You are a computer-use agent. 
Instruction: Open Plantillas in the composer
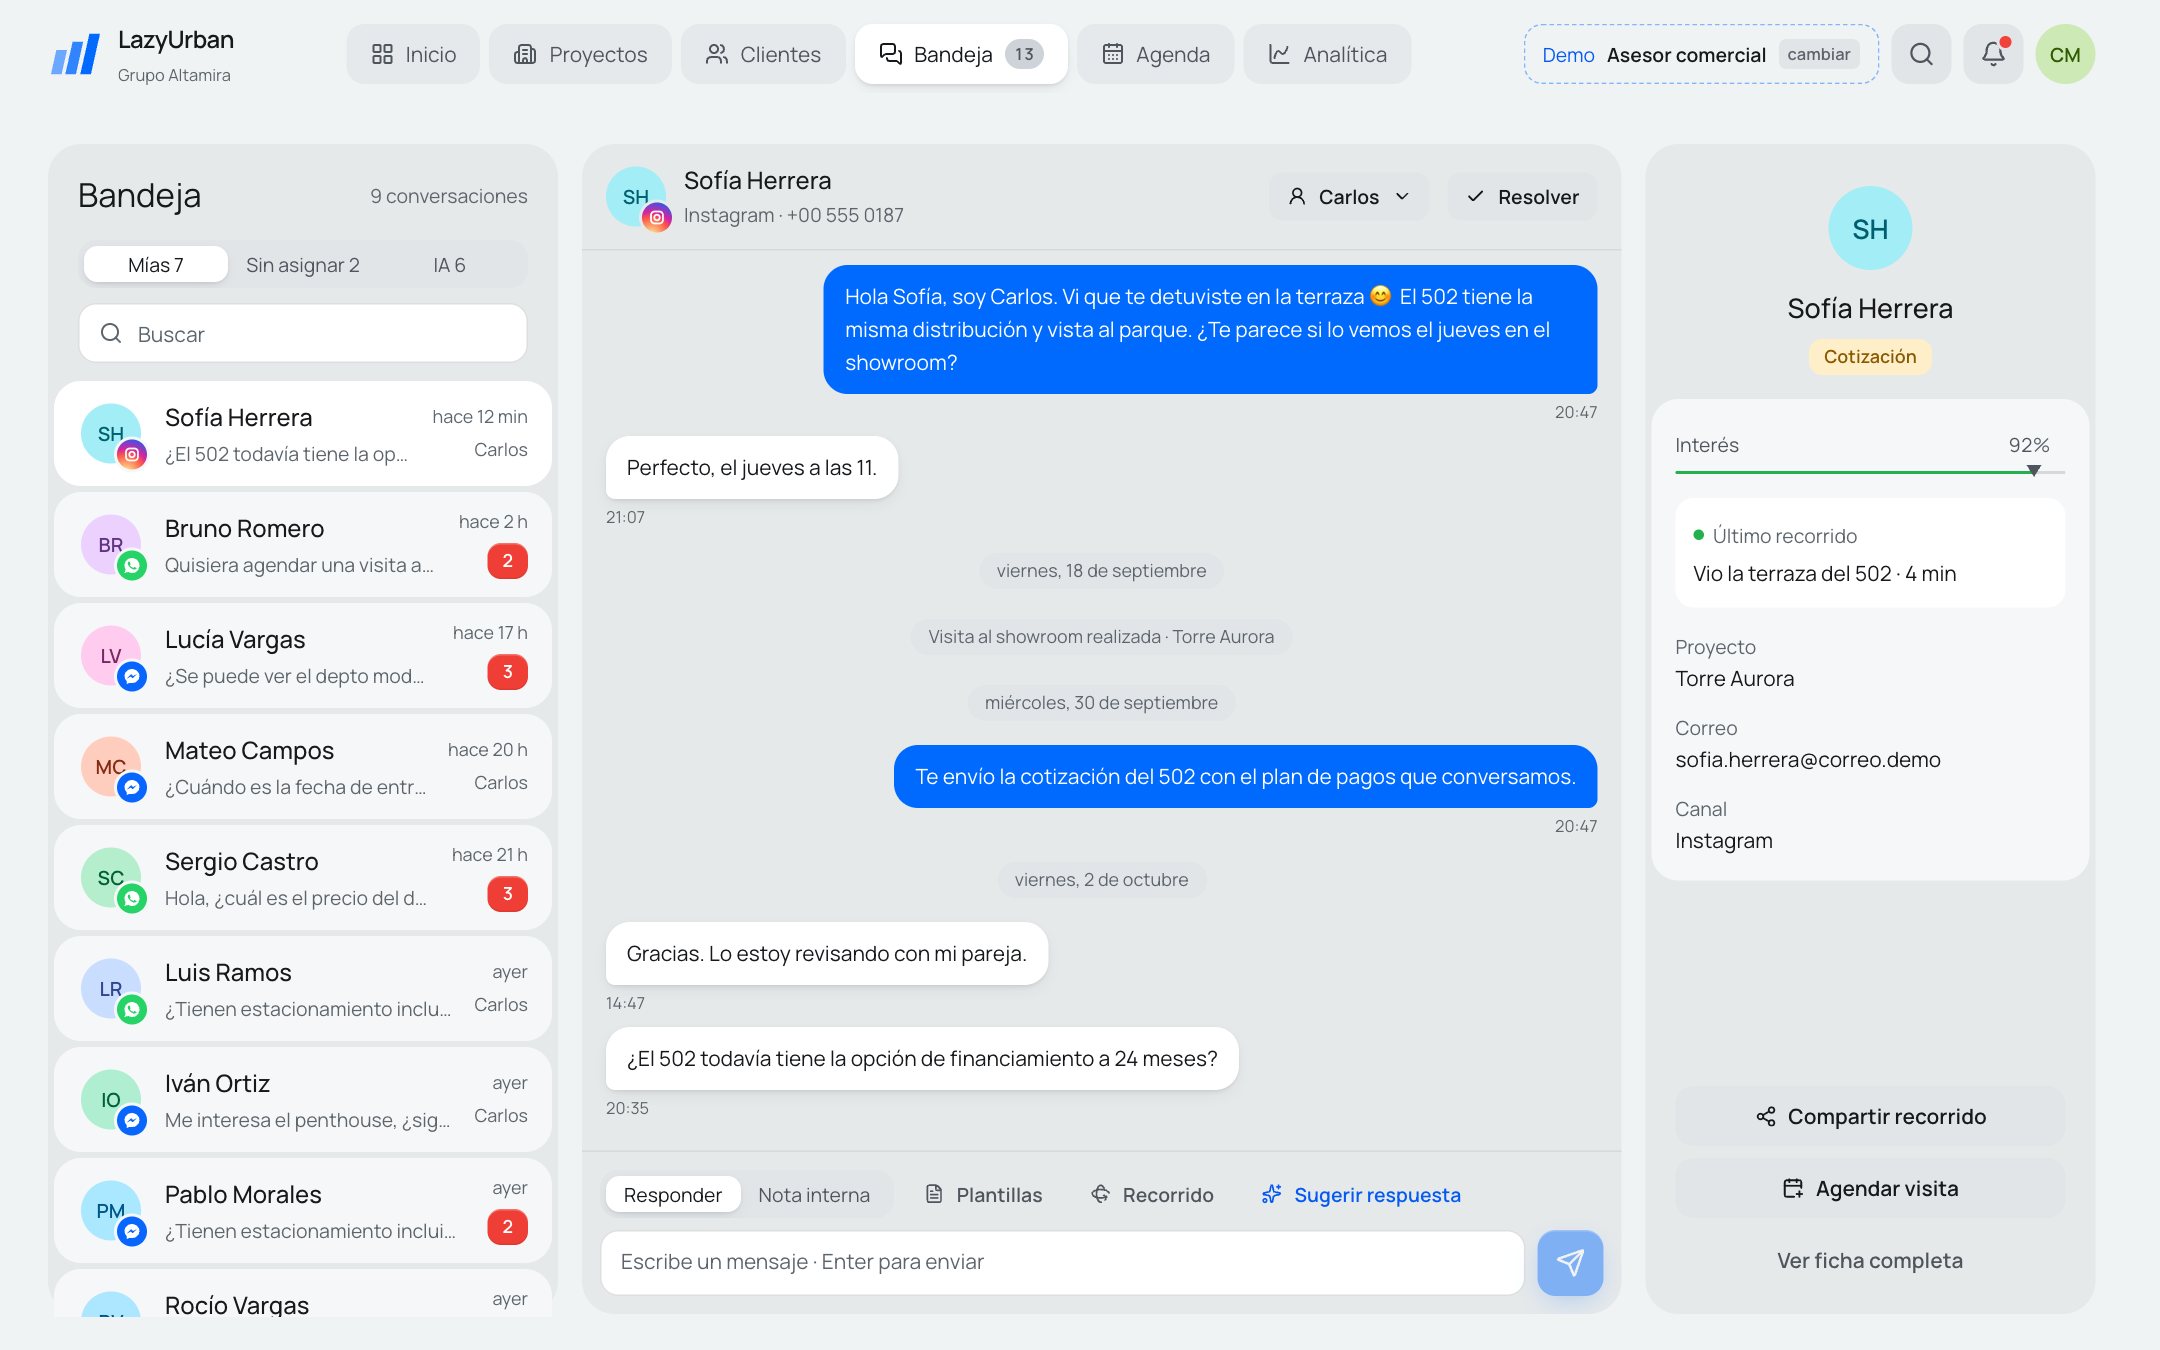[x=983, y=1195]
